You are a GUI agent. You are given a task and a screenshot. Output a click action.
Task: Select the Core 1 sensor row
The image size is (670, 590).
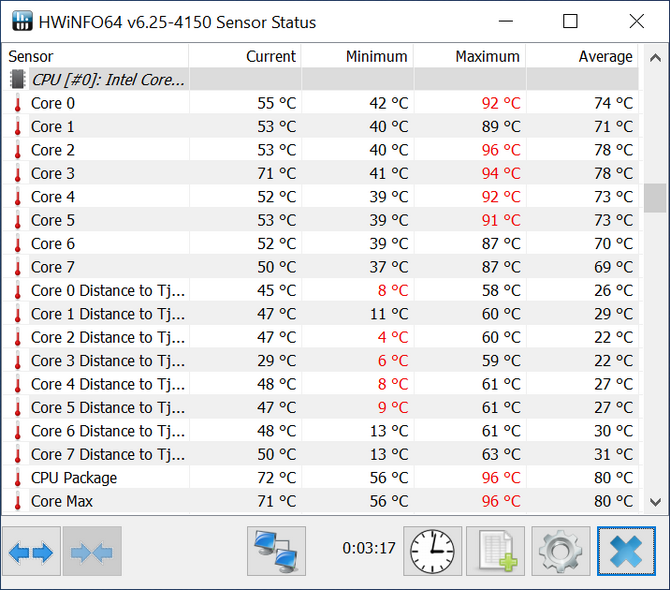pyautogui.click(x=321, y=126)
